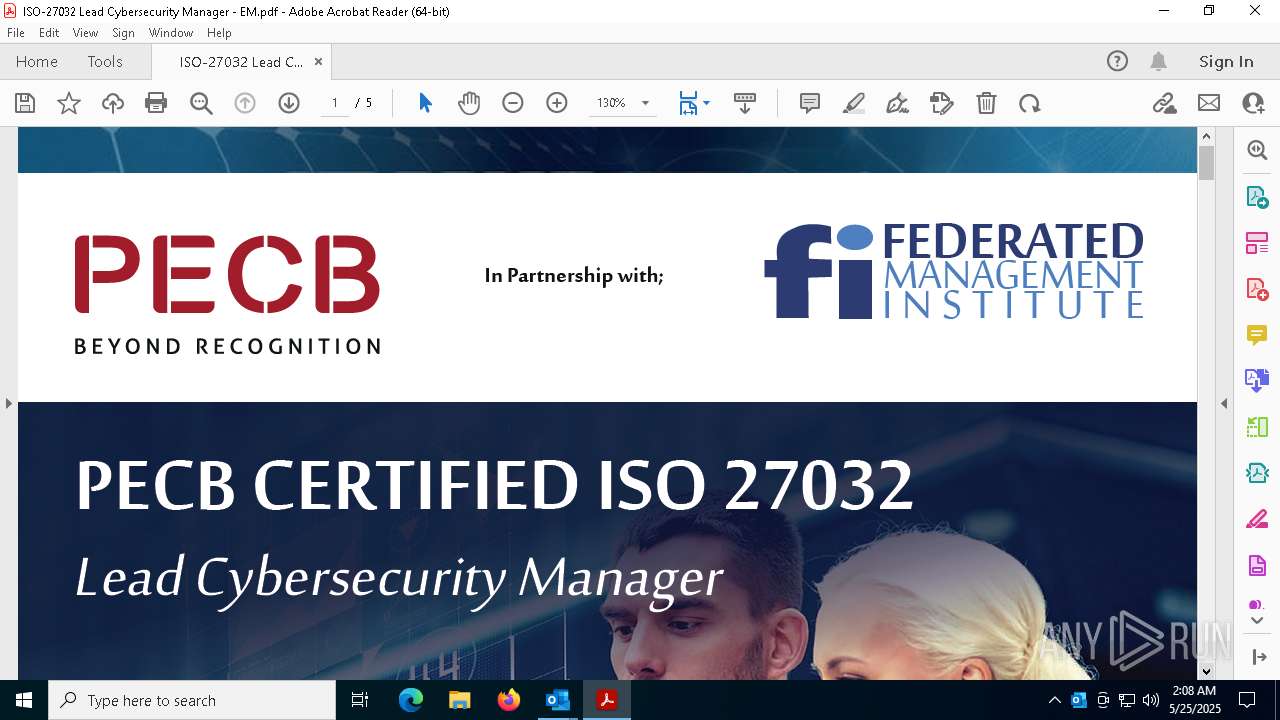Enable scrolling read mode icon

coord(745,103)
